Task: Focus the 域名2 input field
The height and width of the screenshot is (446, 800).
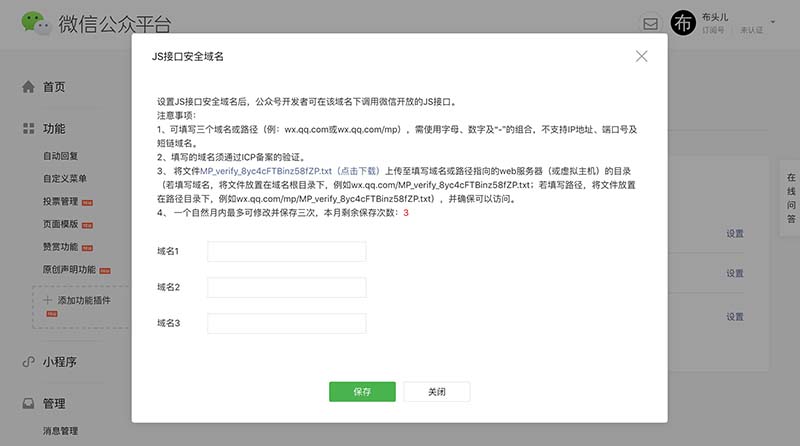Action: [x=287, y=287]
